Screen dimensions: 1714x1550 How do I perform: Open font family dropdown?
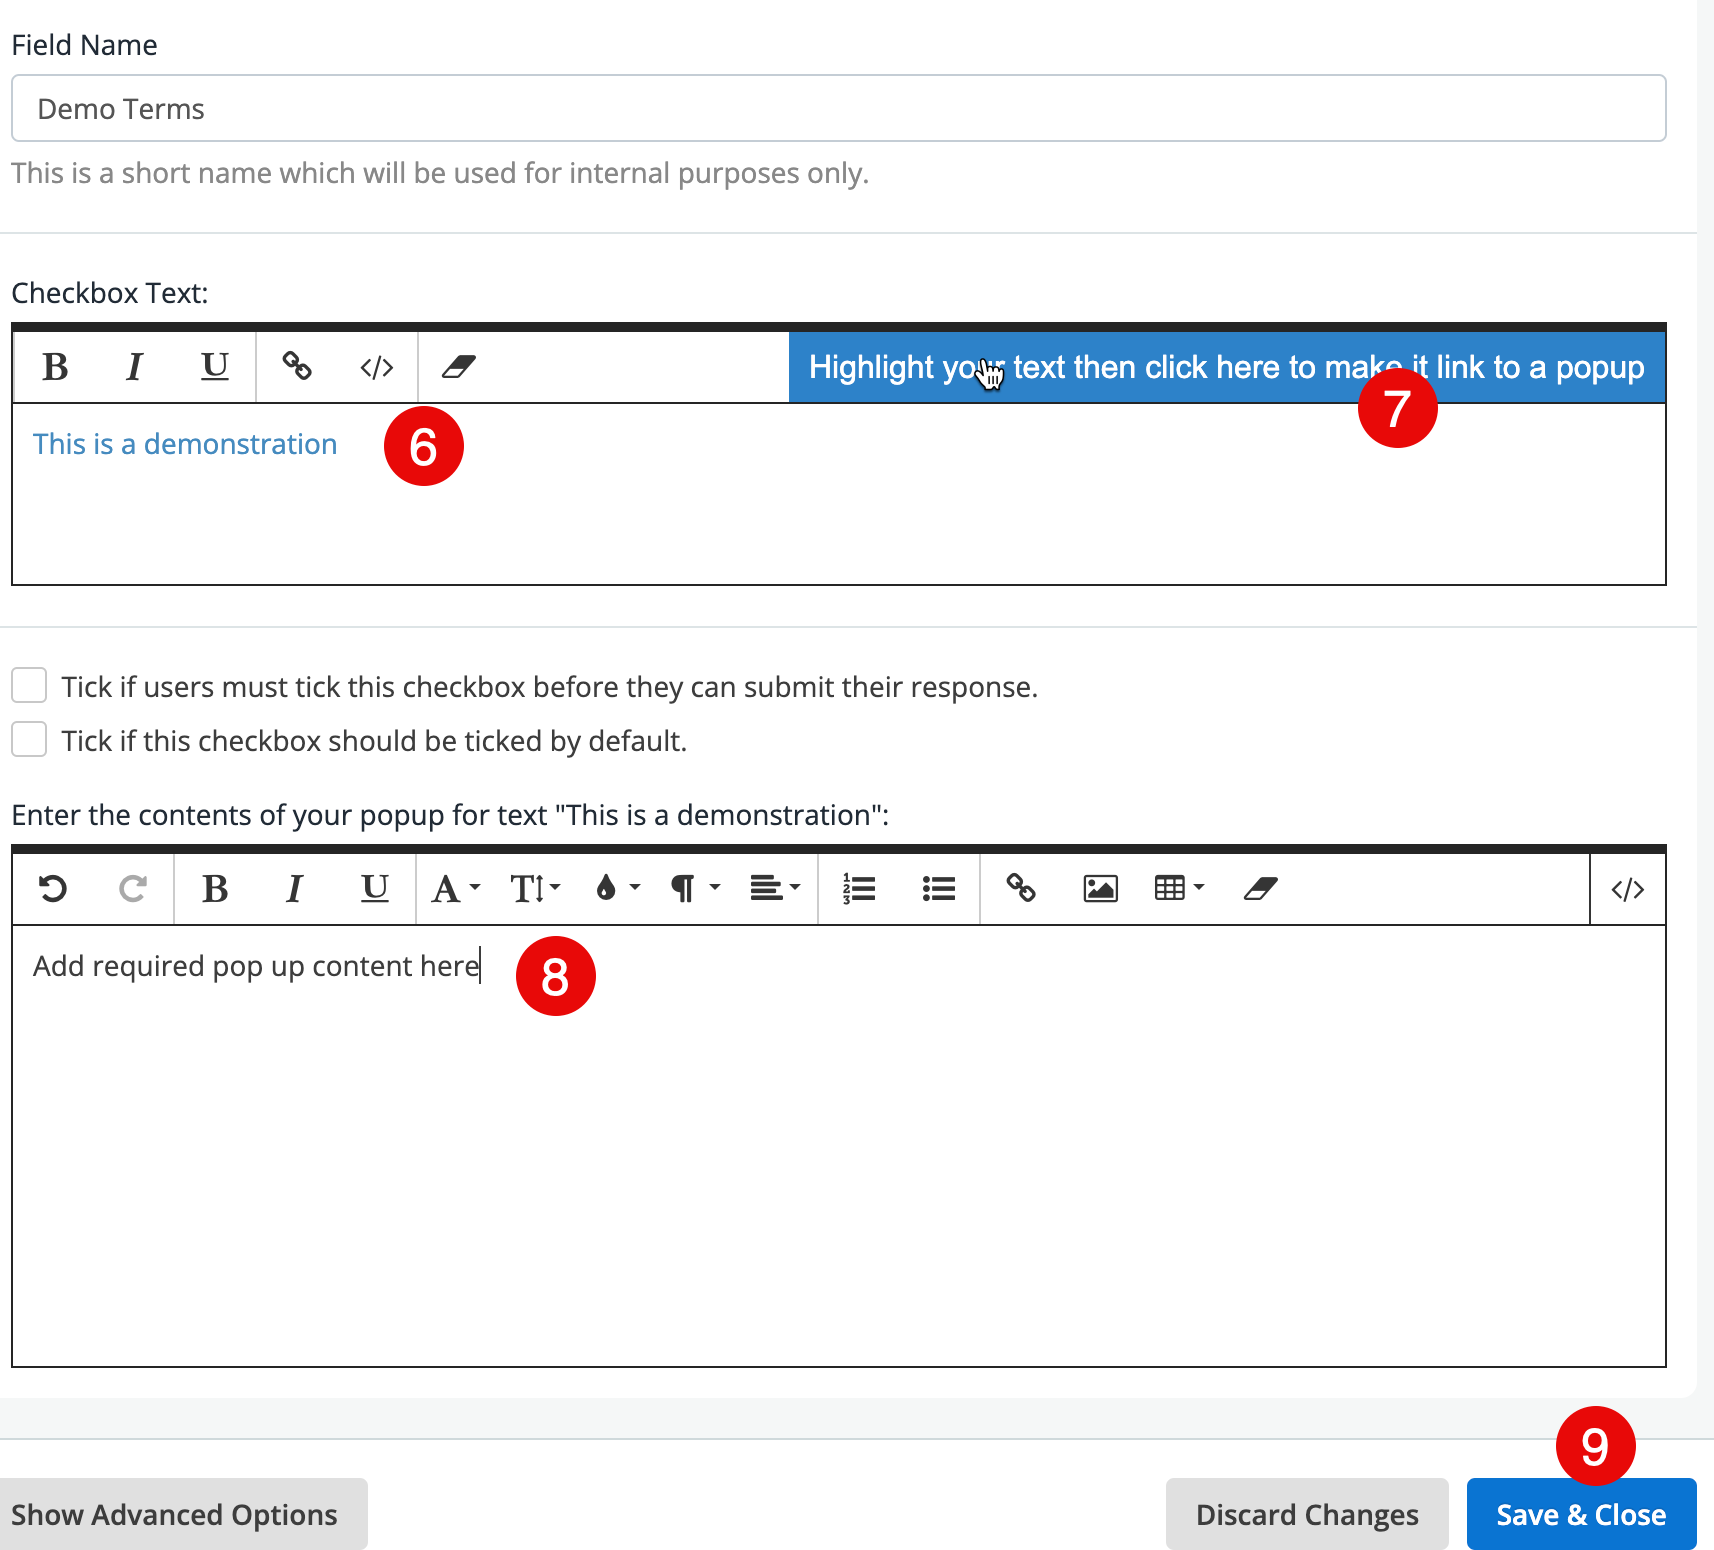[456, 888]
